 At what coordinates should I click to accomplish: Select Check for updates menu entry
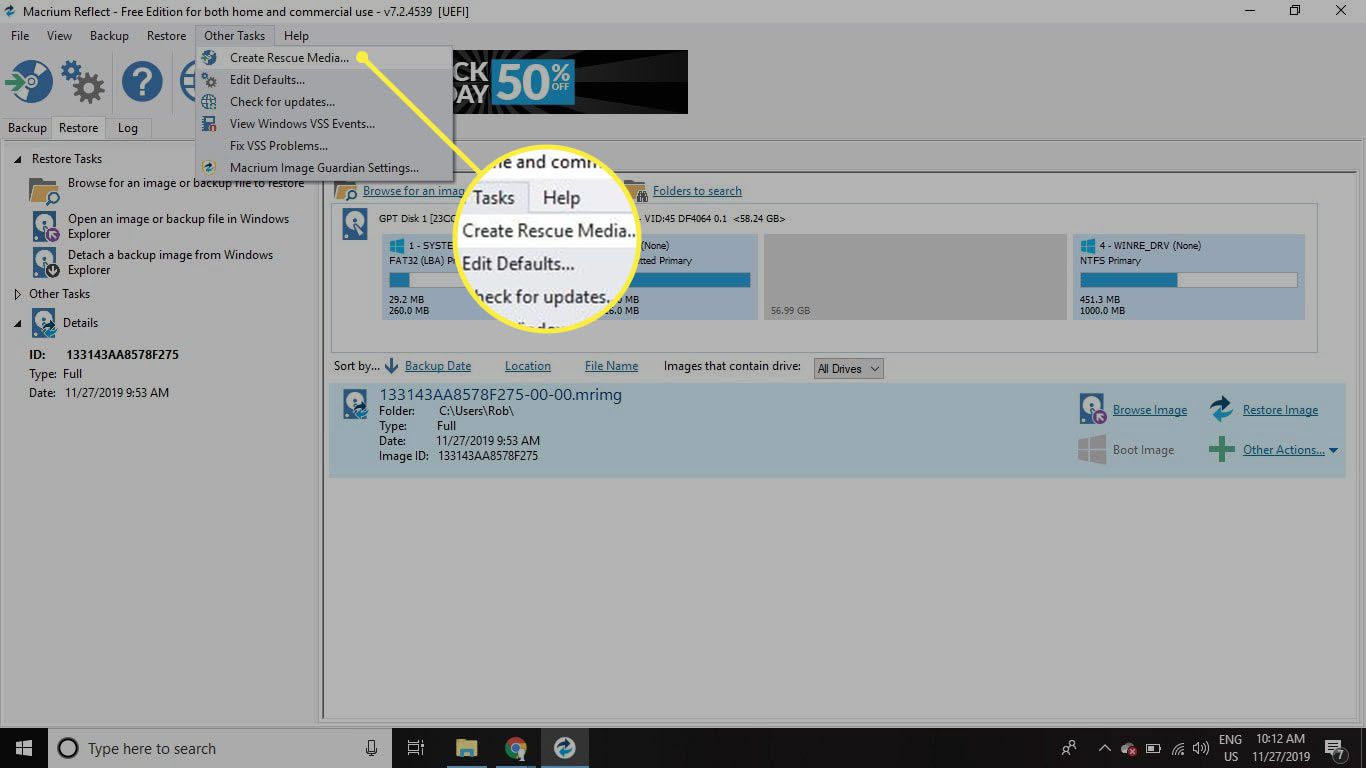(324, 102)
